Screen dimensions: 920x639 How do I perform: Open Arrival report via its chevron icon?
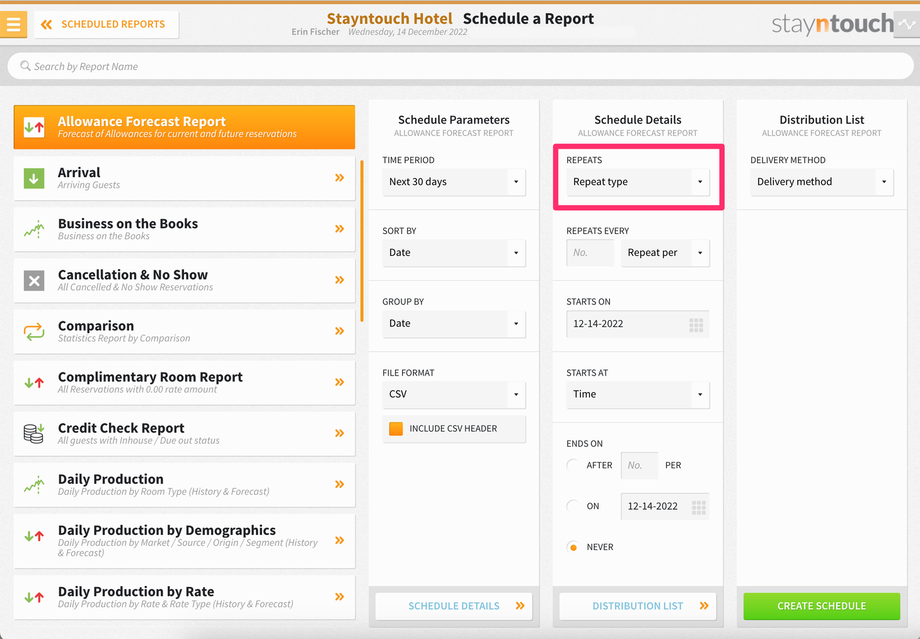tap(340, 178)
